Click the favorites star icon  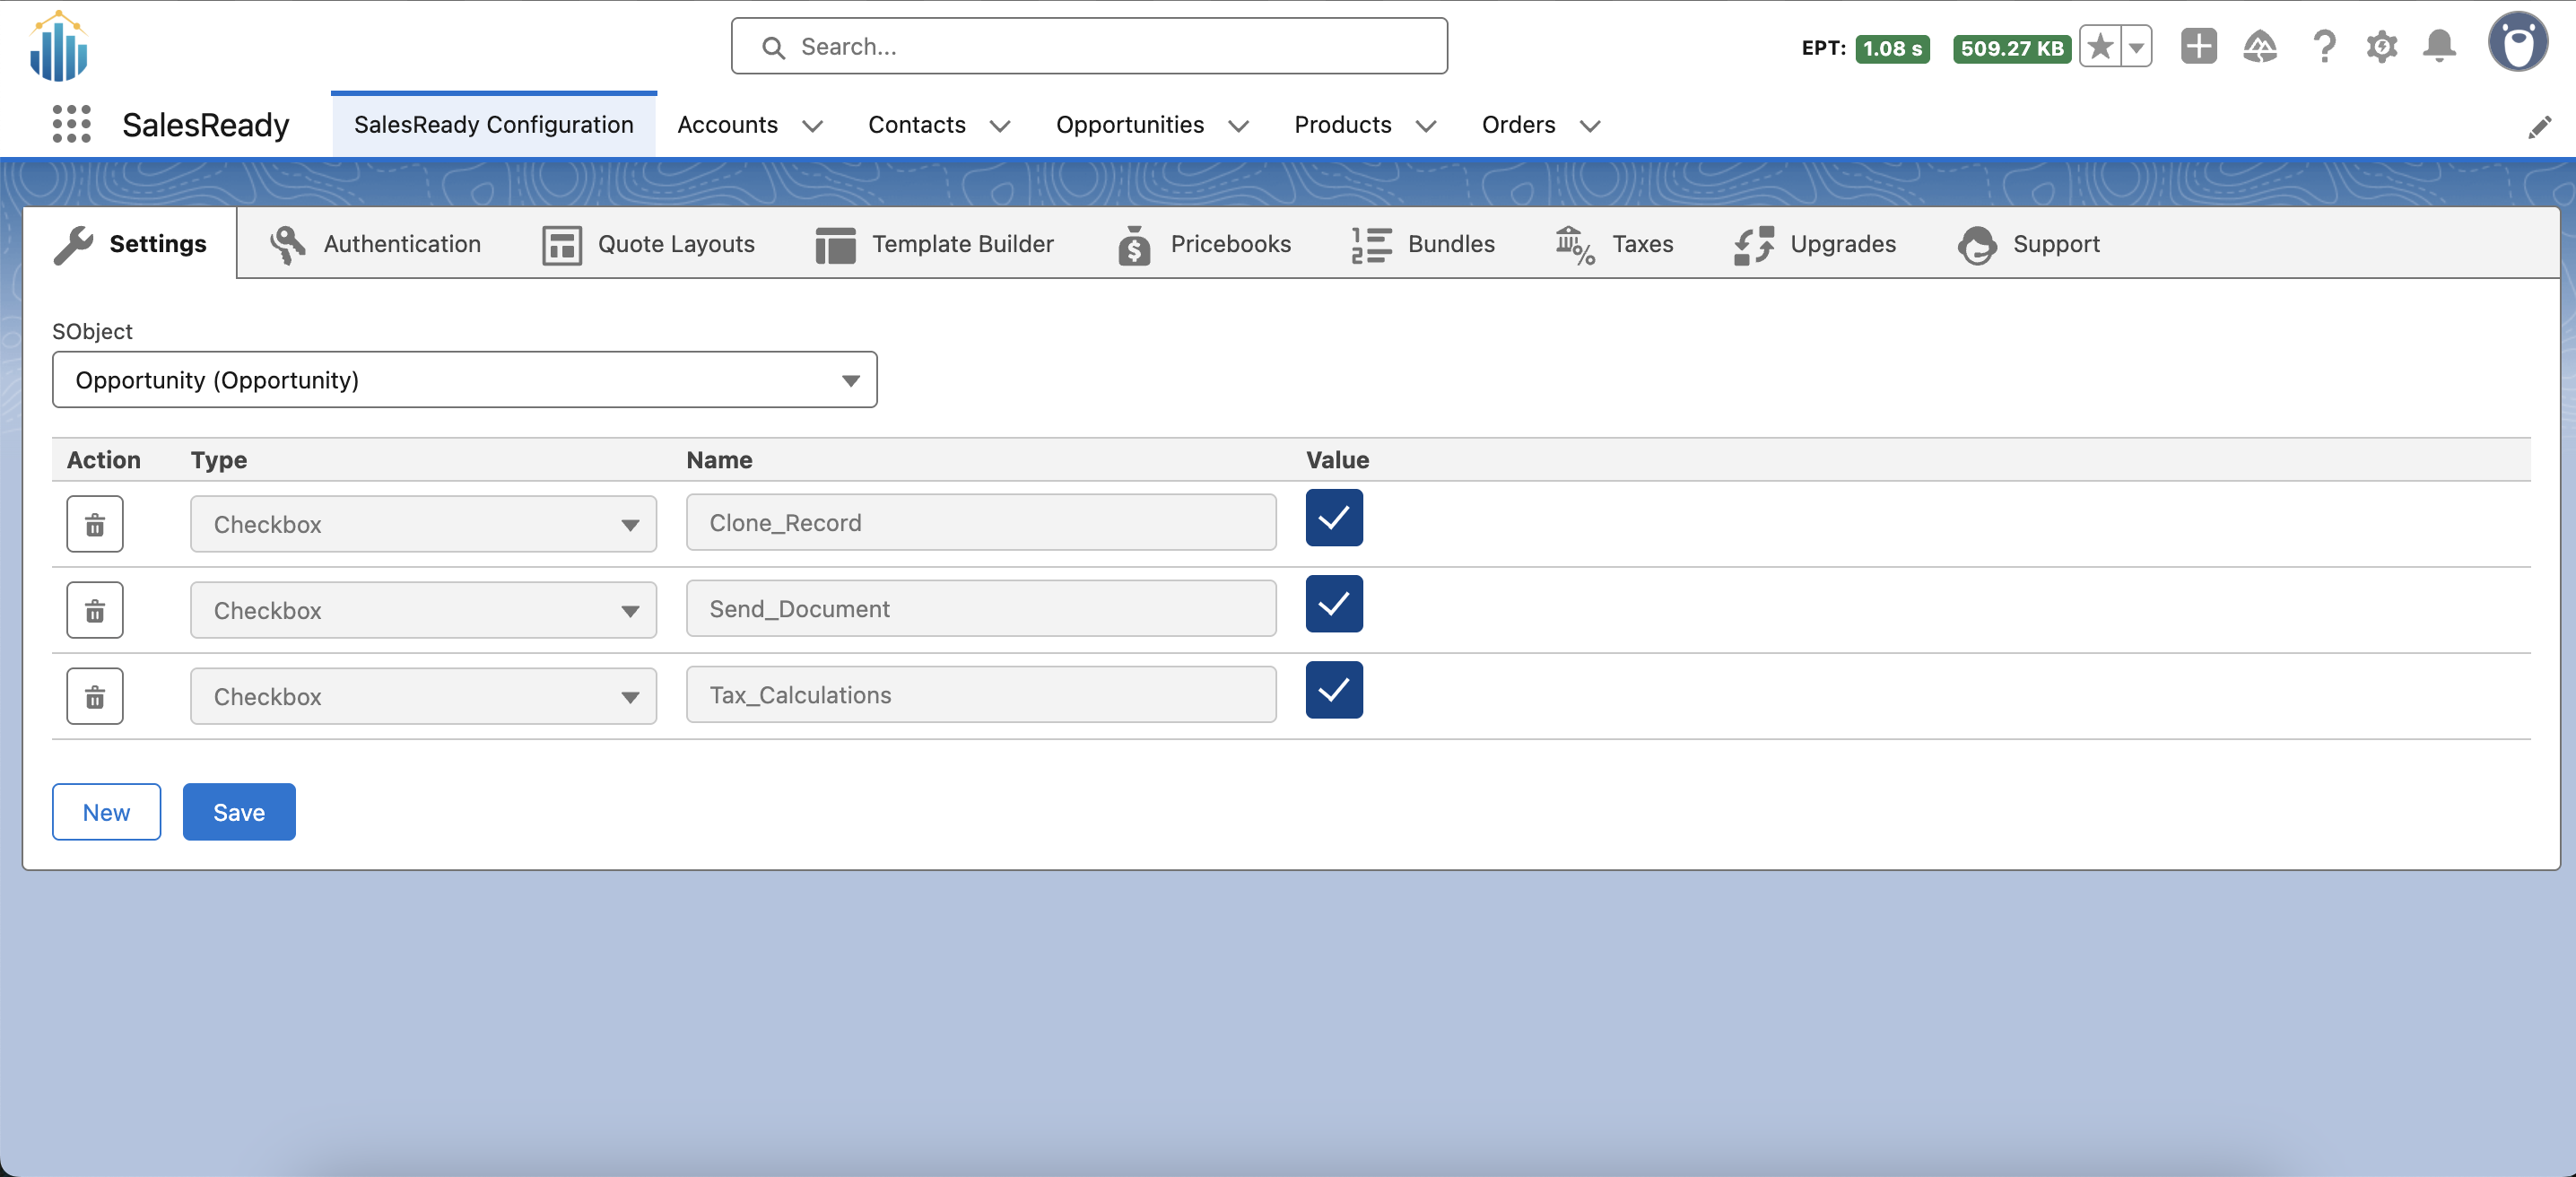(x=2100, y=47)
